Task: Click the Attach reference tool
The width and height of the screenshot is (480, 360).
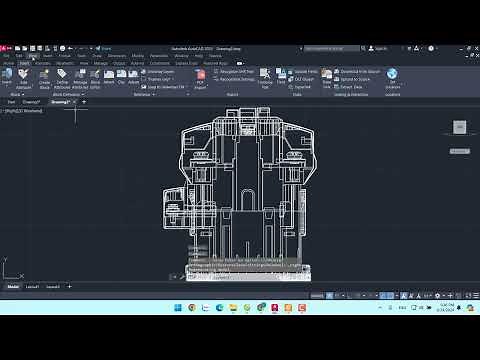Action: click(109, 77)
